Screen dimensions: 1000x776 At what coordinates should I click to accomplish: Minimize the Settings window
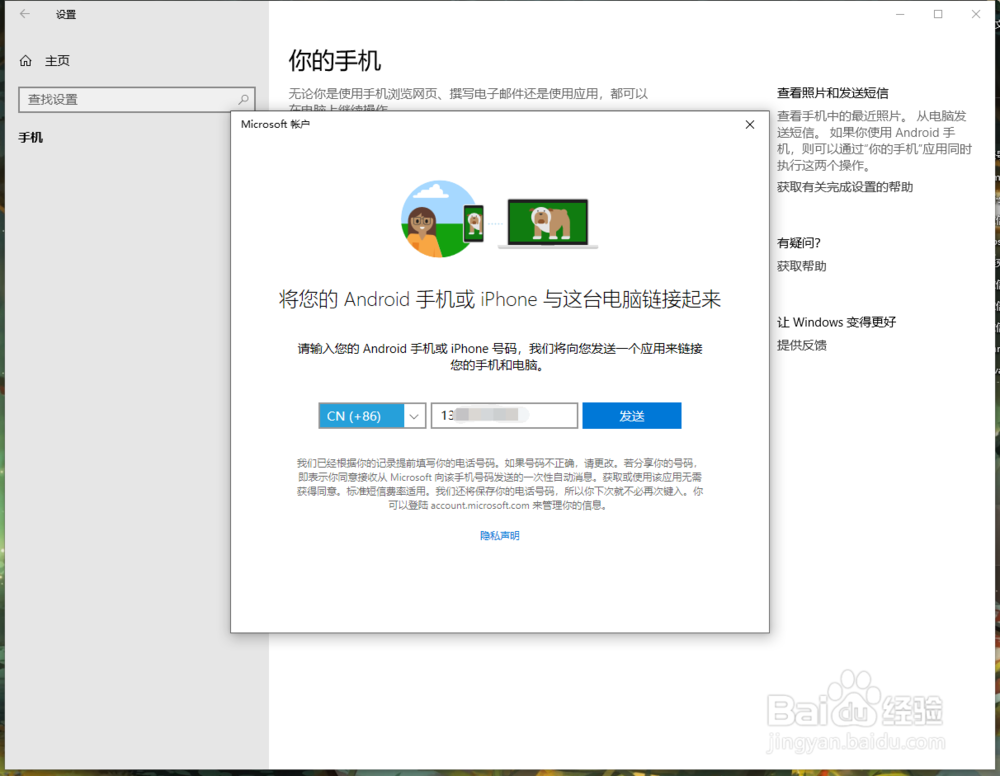899,14
